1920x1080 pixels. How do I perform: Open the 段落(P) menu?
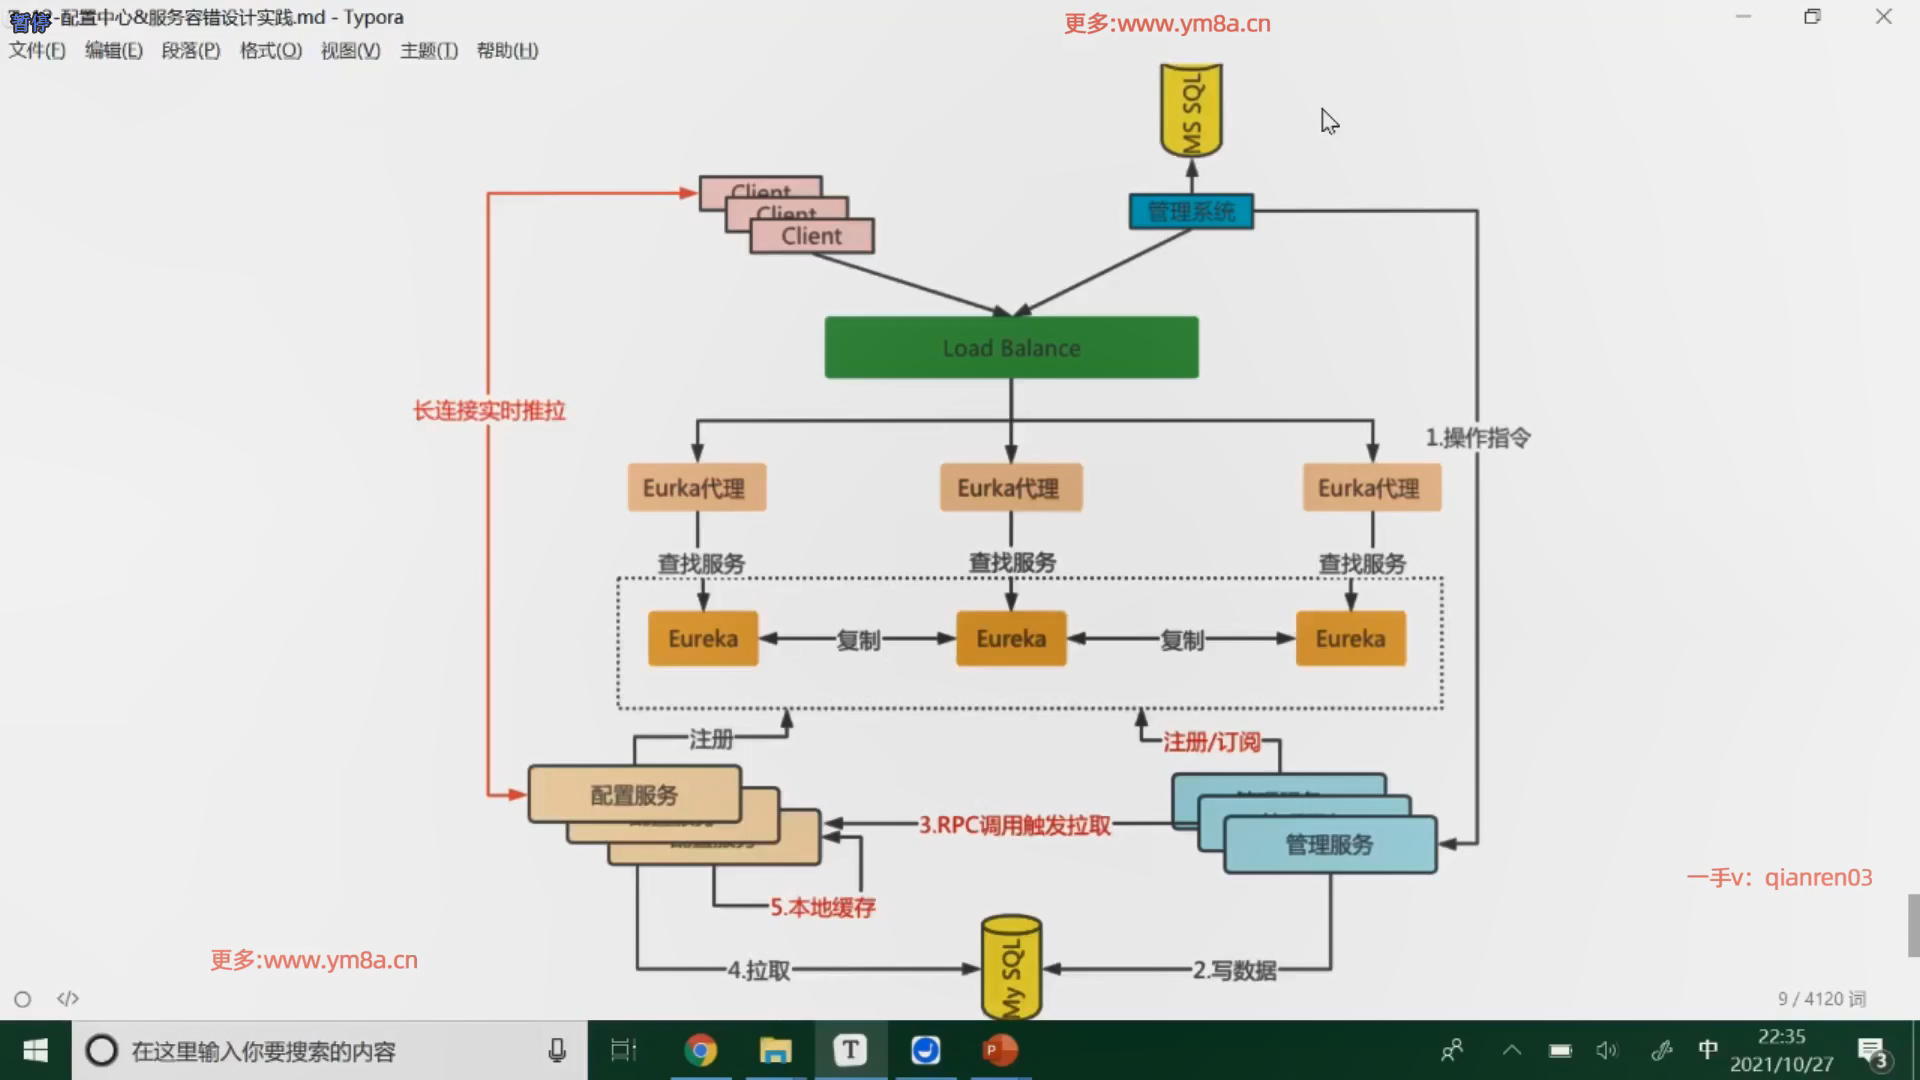[x=190, y=51]
